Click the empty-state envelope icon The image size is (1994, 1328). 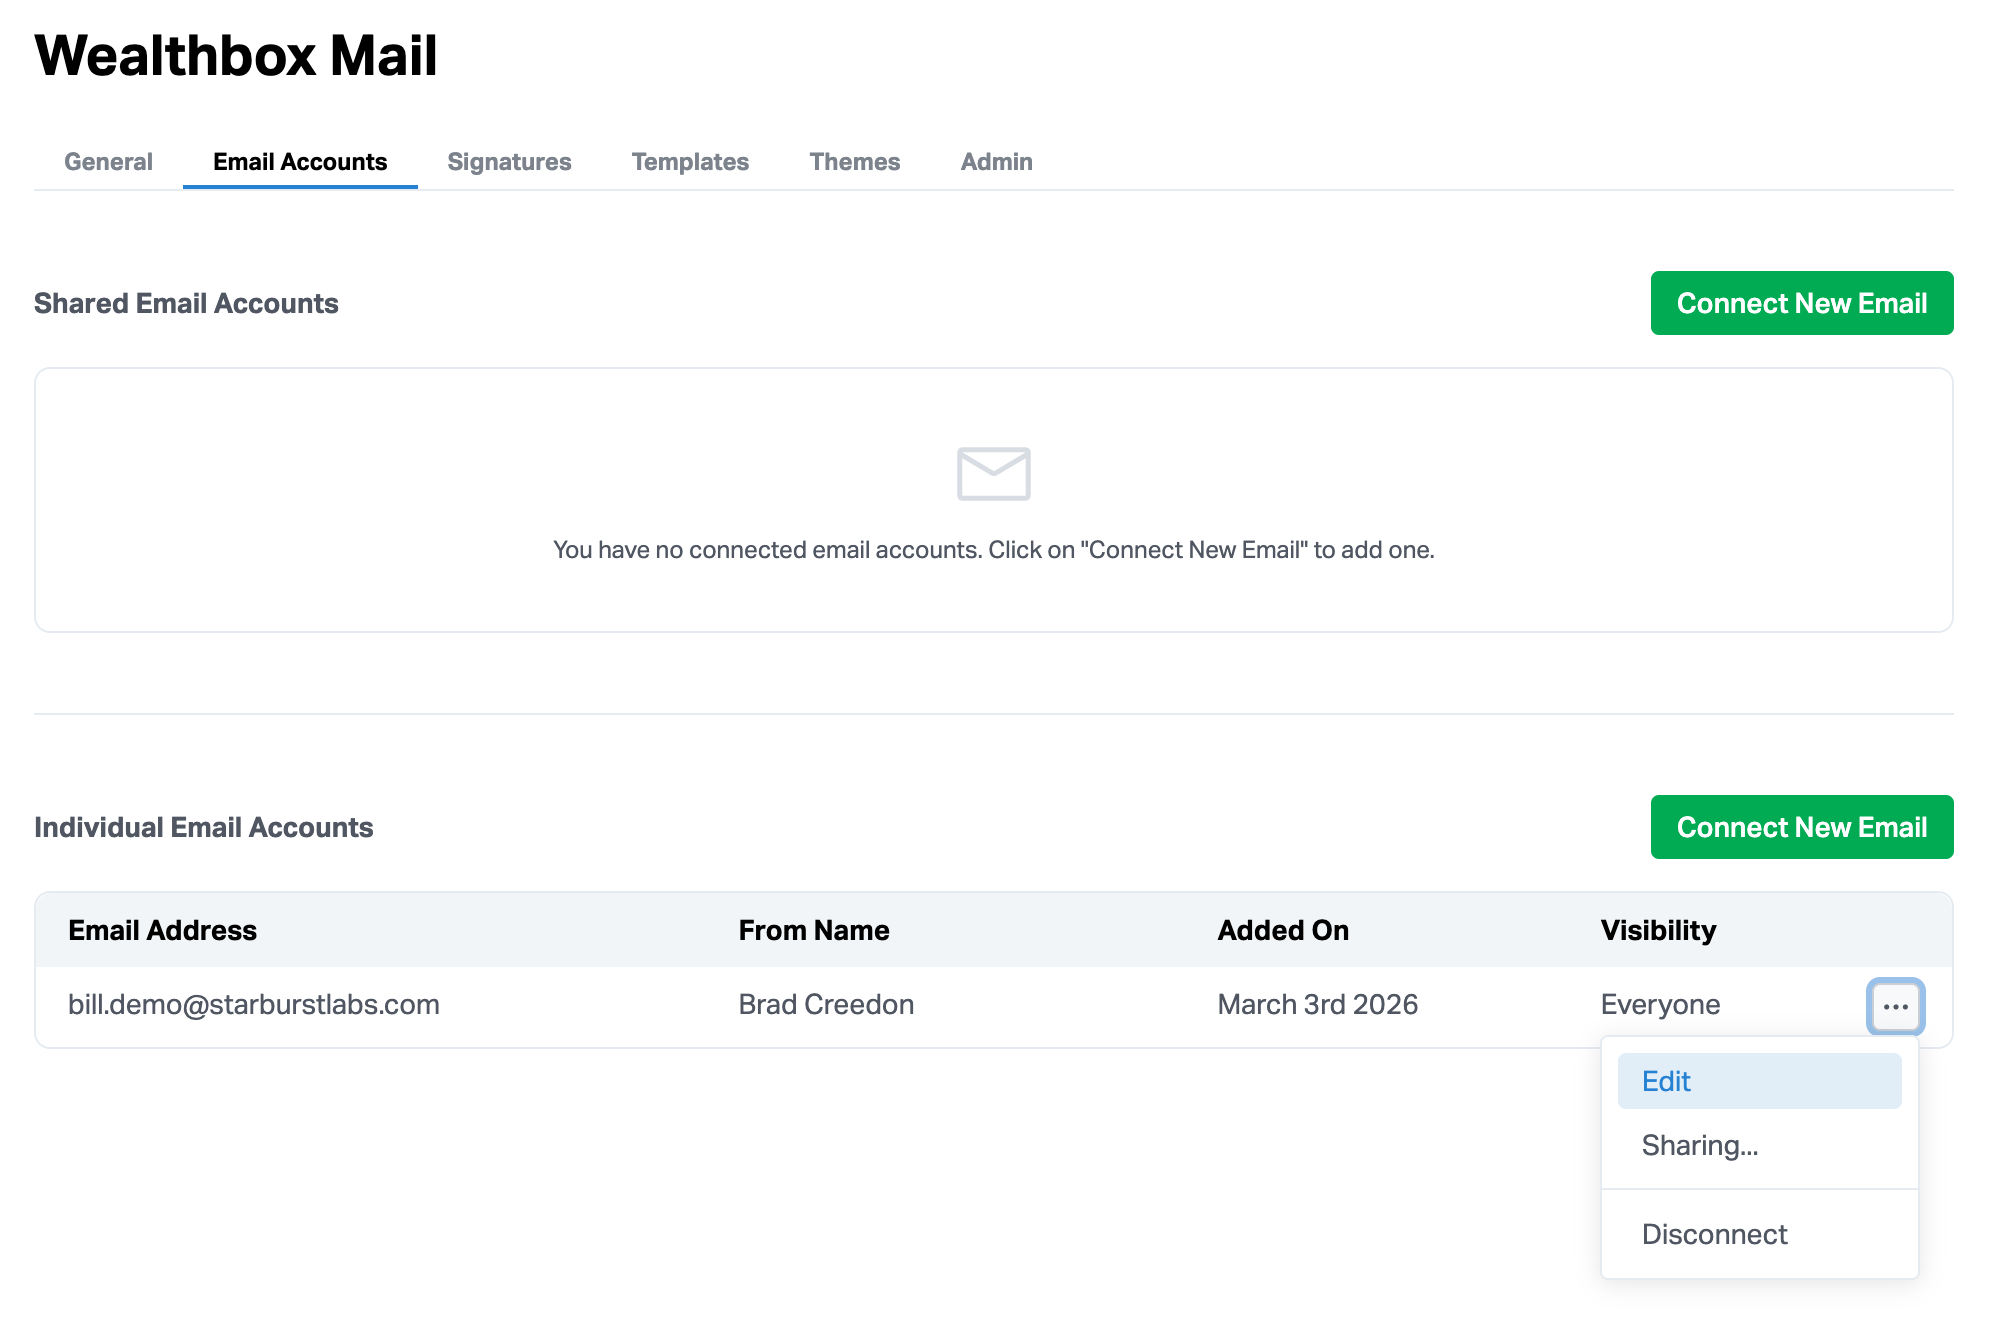993,474
